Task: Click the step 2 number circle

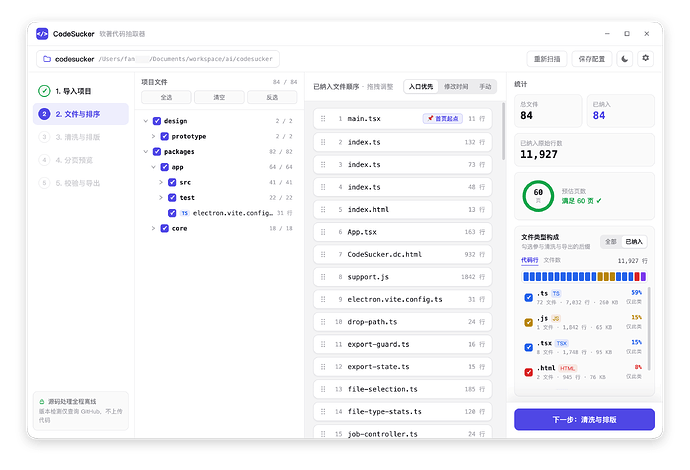Action: 44,114
